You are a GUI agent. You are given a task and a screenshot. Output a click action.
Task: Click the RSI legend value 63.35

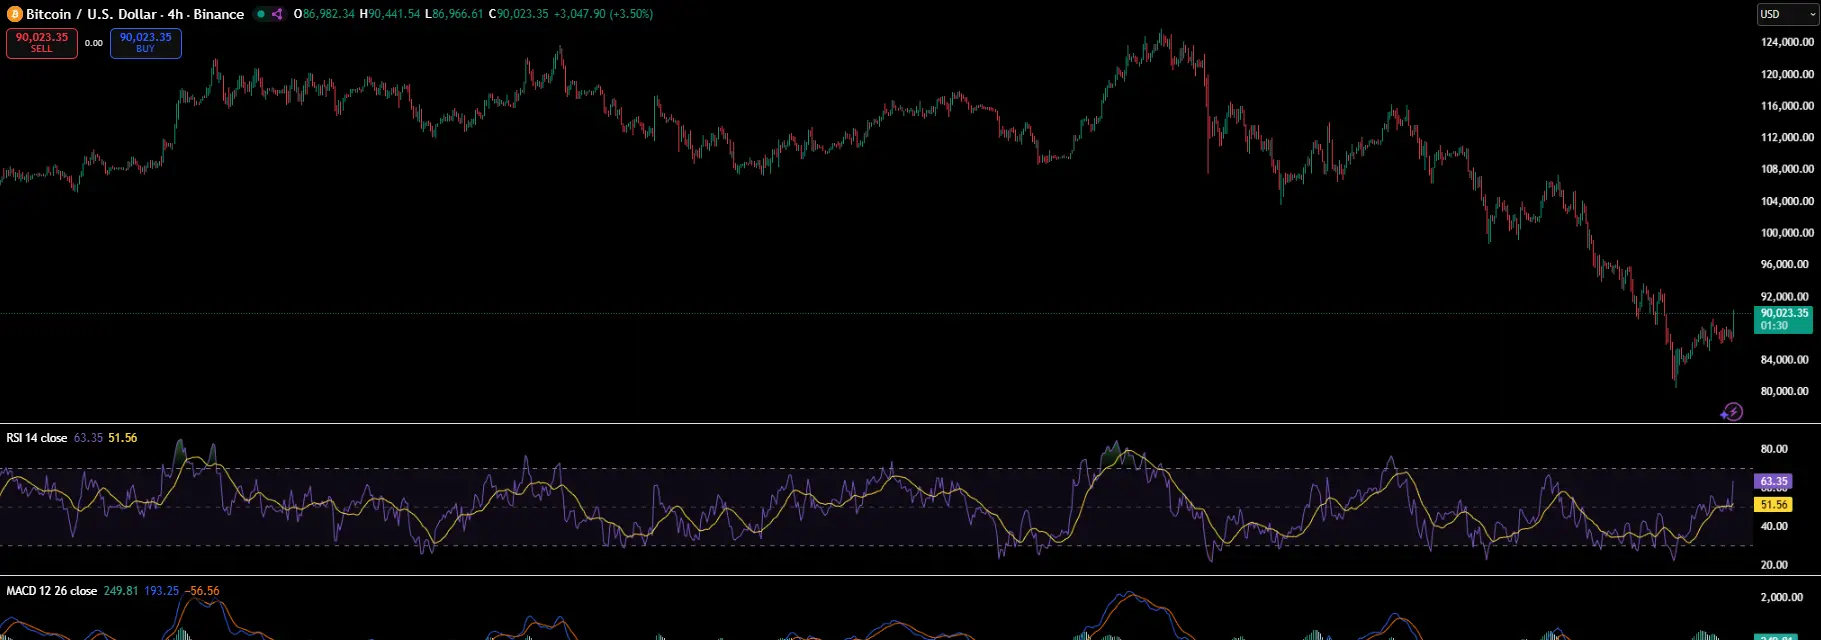click(88, 438)
